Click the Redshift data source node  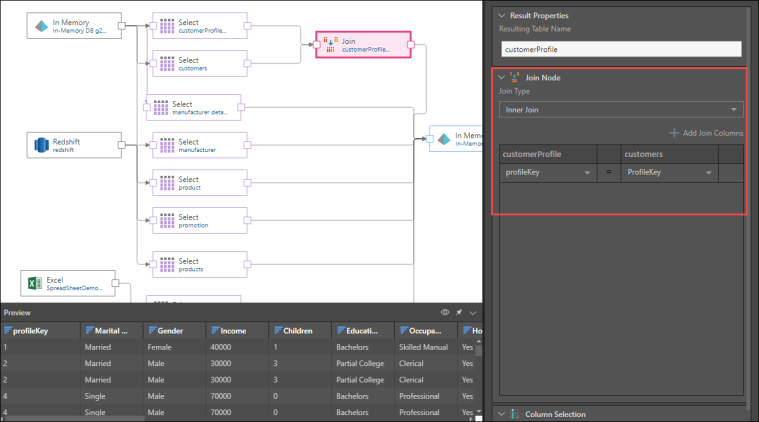point(74,145)
